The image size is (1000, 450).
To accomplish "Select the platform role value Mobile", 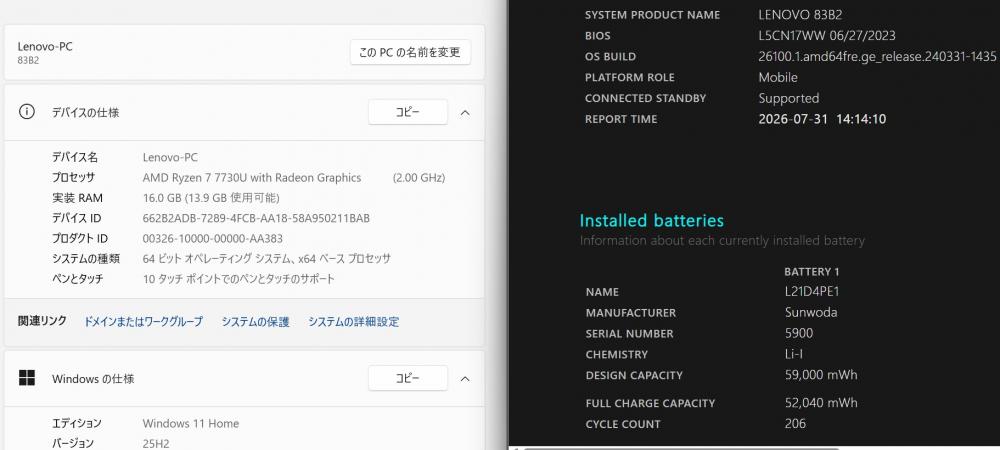I will click(778, 77).
